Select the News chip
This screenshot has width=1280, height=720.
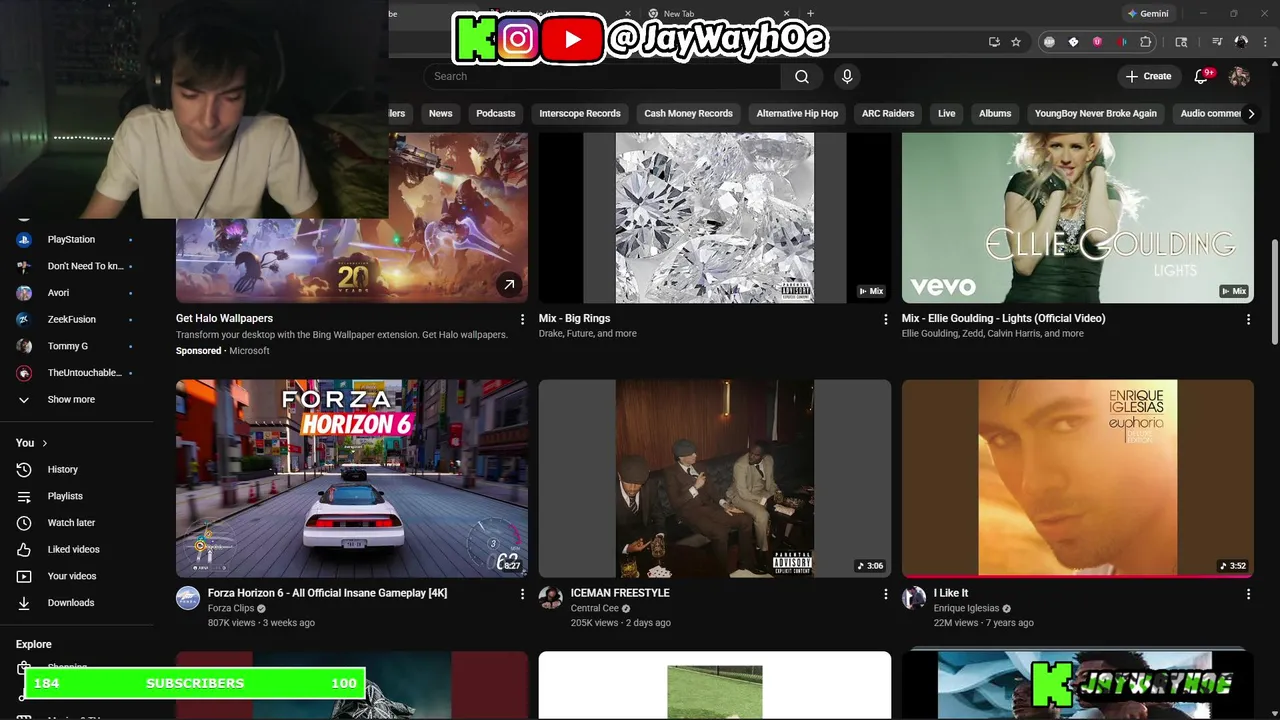(x=441, y=114)
